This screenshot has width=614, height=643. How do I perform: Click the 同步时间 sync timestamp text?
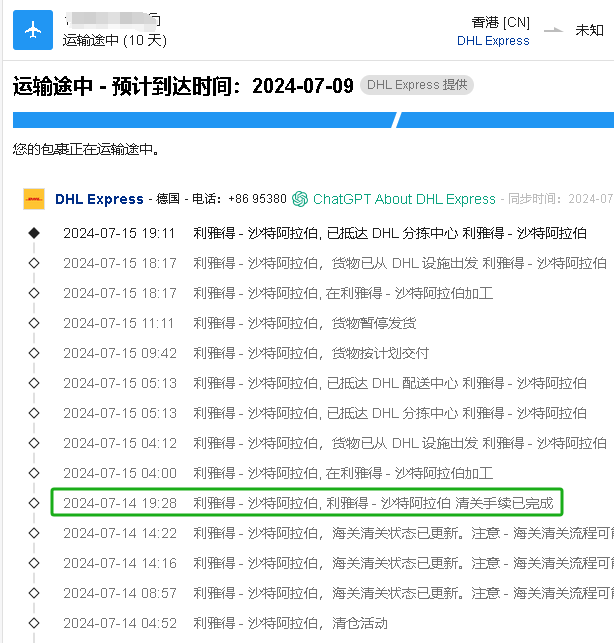[x=560, y=199]
